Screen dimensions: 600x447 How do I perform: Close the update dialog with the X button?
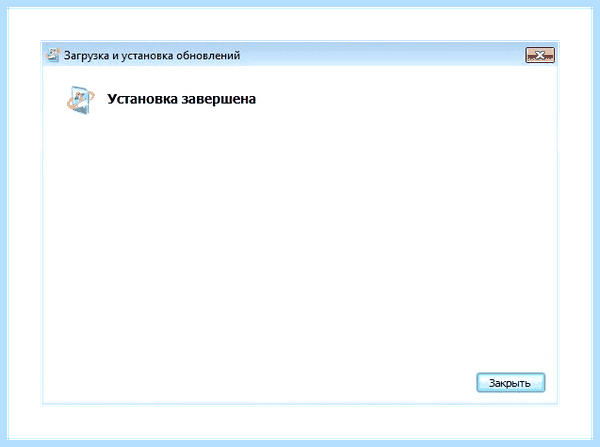pyautogui.click(x=540, y=55)
